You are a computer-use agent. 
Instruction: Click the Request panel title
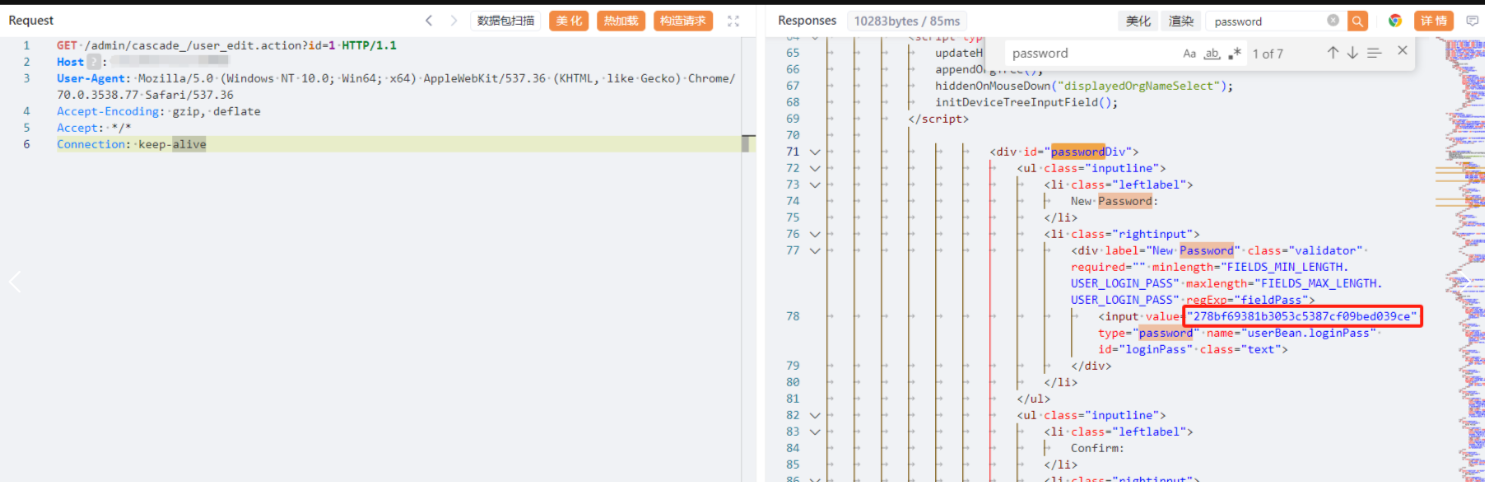click(x=31, y=21)
